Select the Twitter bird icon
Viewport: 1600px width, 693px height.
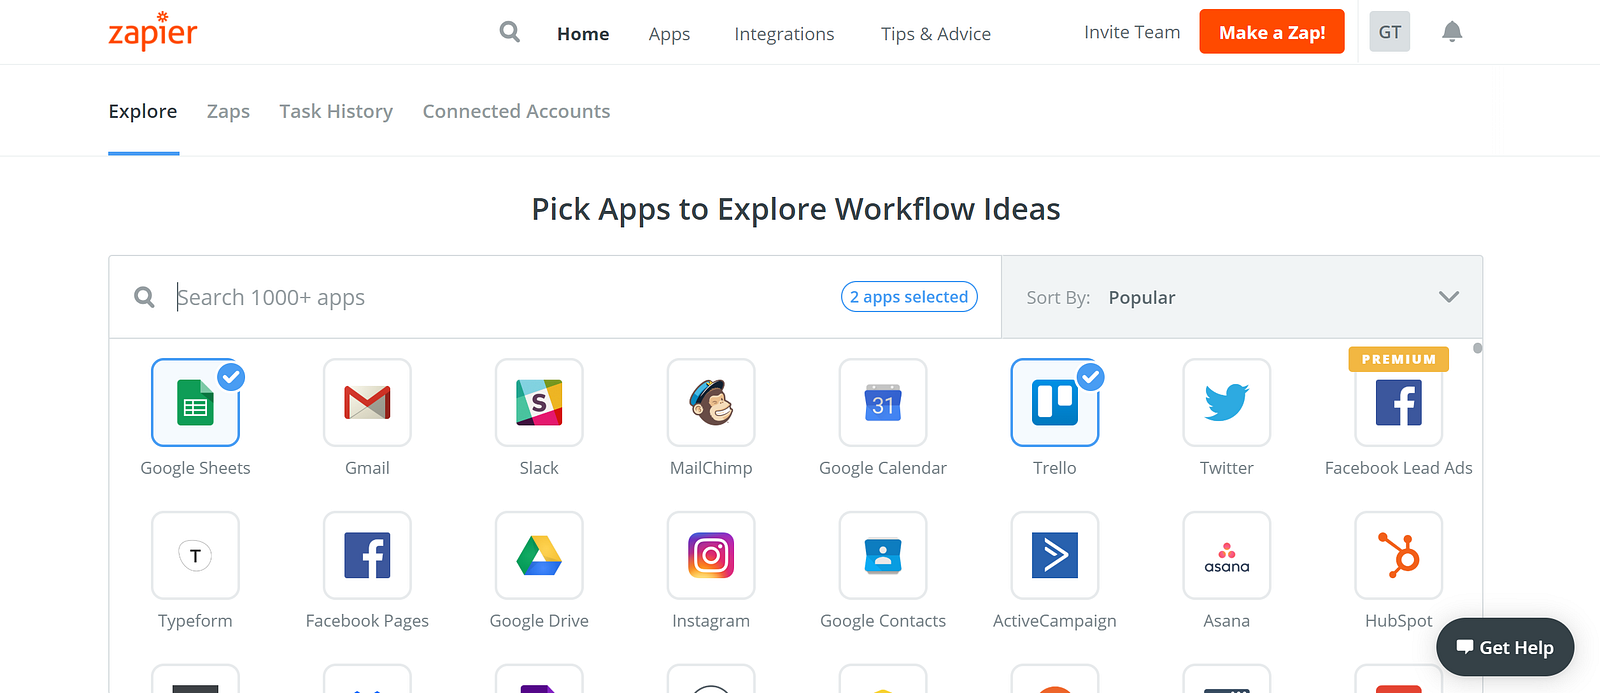1226,402
